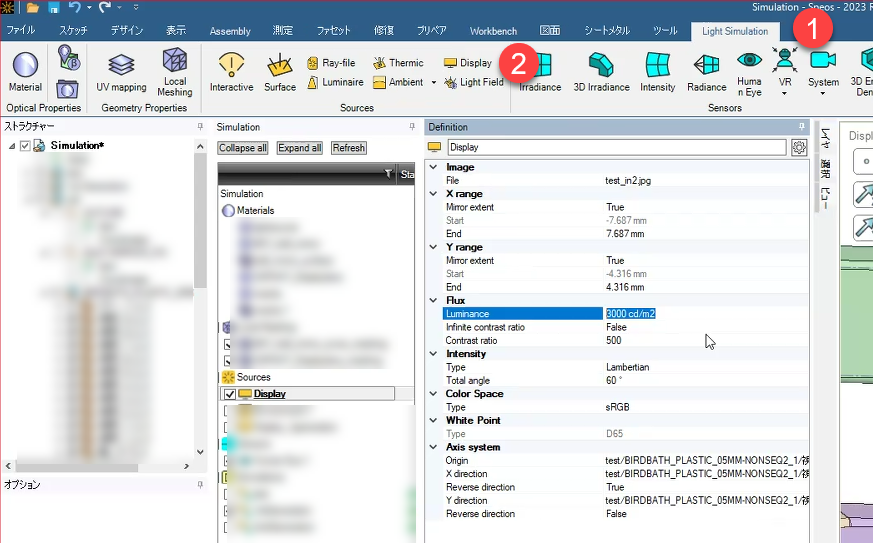Screen dimensions: 873x543
Task: Redo the last action
Action: pos(105,7)
